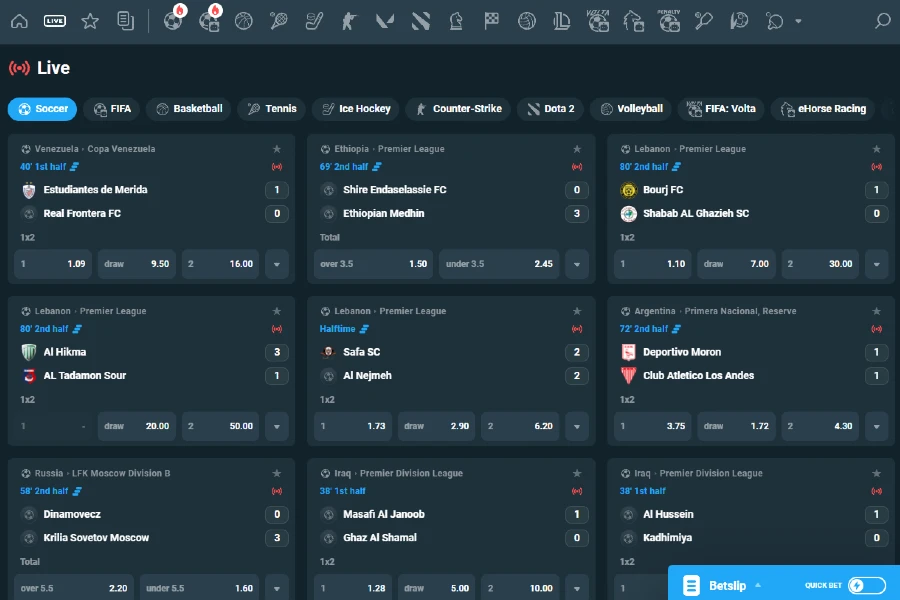Image resolution: width=900 pixels, height=600 pixels.
Task: Open favorites star in top navigation
Action: click(x=90, y=20)
